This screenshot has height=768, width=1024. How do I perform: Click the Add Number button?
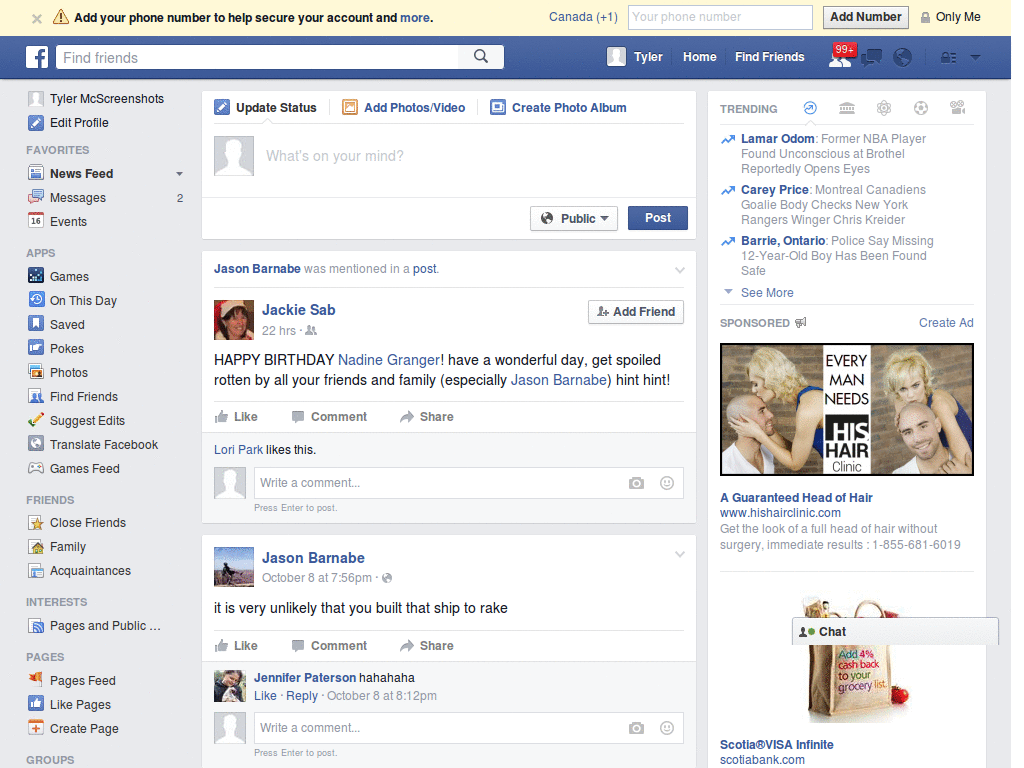865,17
